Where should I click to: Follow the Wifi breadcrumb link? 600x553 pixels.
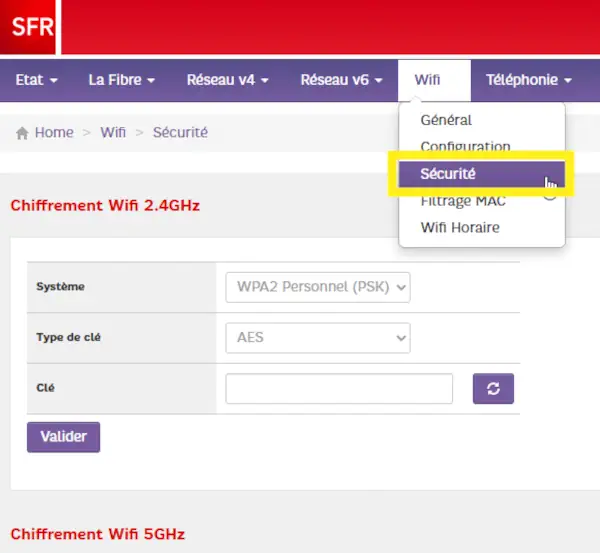click(x=113, y=132)
